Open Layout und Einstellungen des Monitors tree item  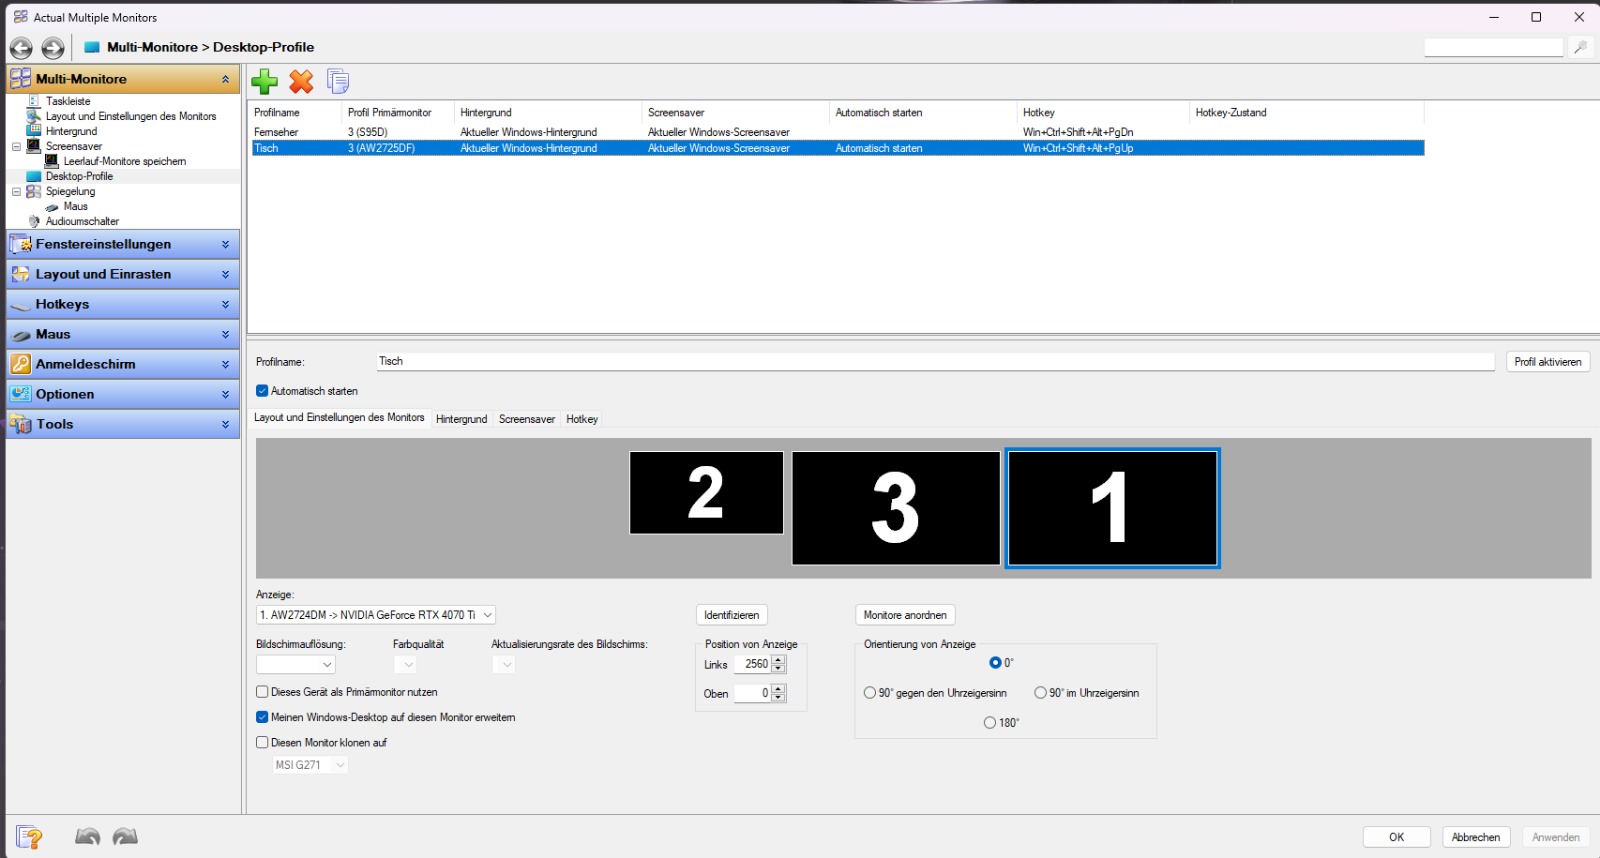click(130, 116)
